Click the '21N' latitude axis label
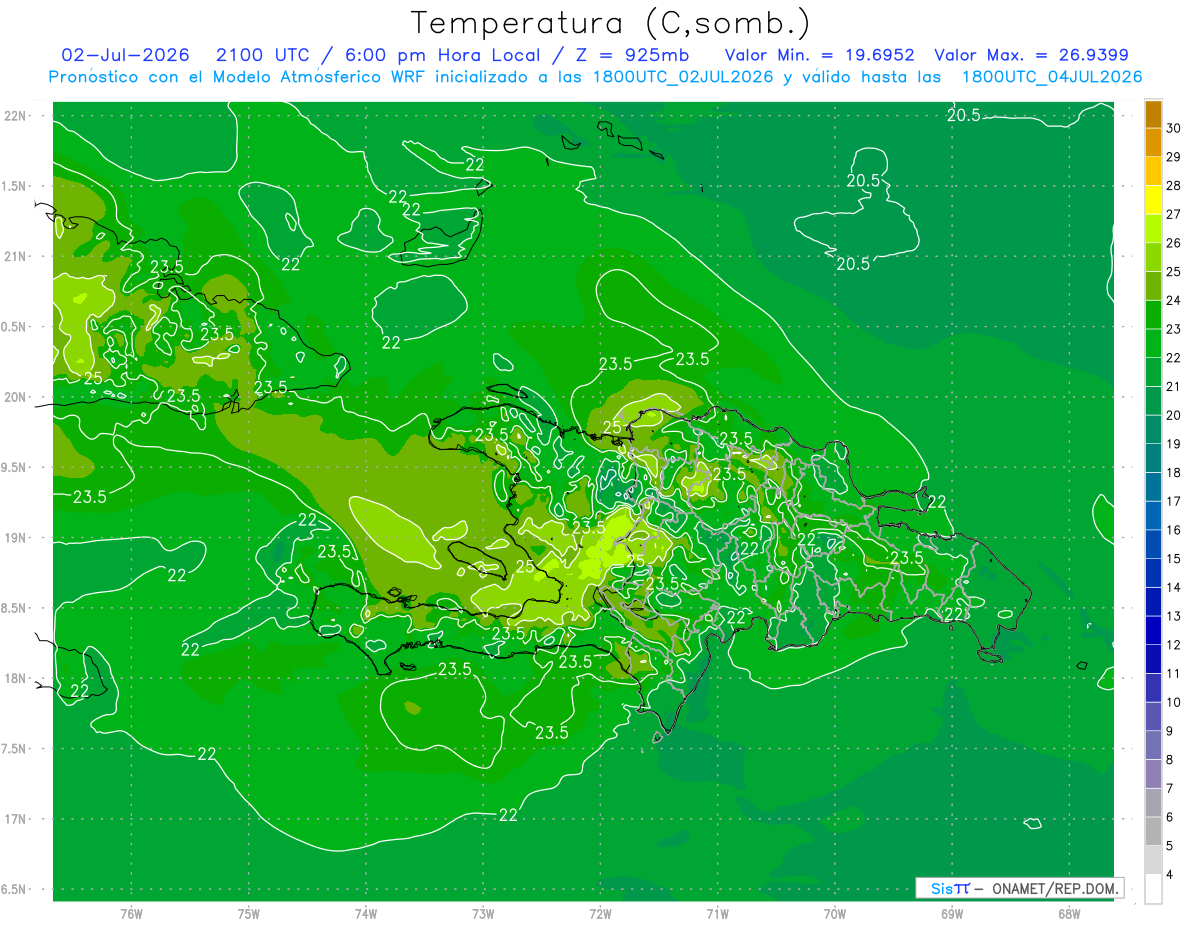 point(16,256)
